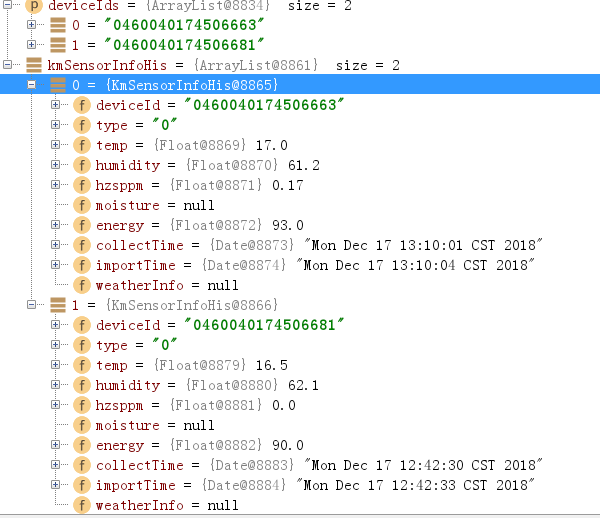Click field icon beside hzsppm Float@8871

[82, 185]
